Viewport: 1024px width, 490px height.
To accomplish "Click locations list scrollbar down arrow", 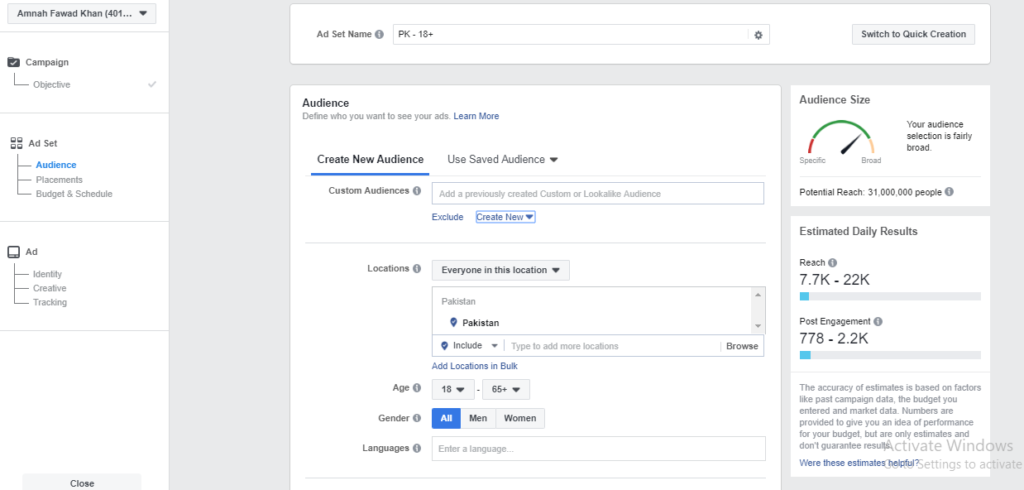I will coord(758,325).
